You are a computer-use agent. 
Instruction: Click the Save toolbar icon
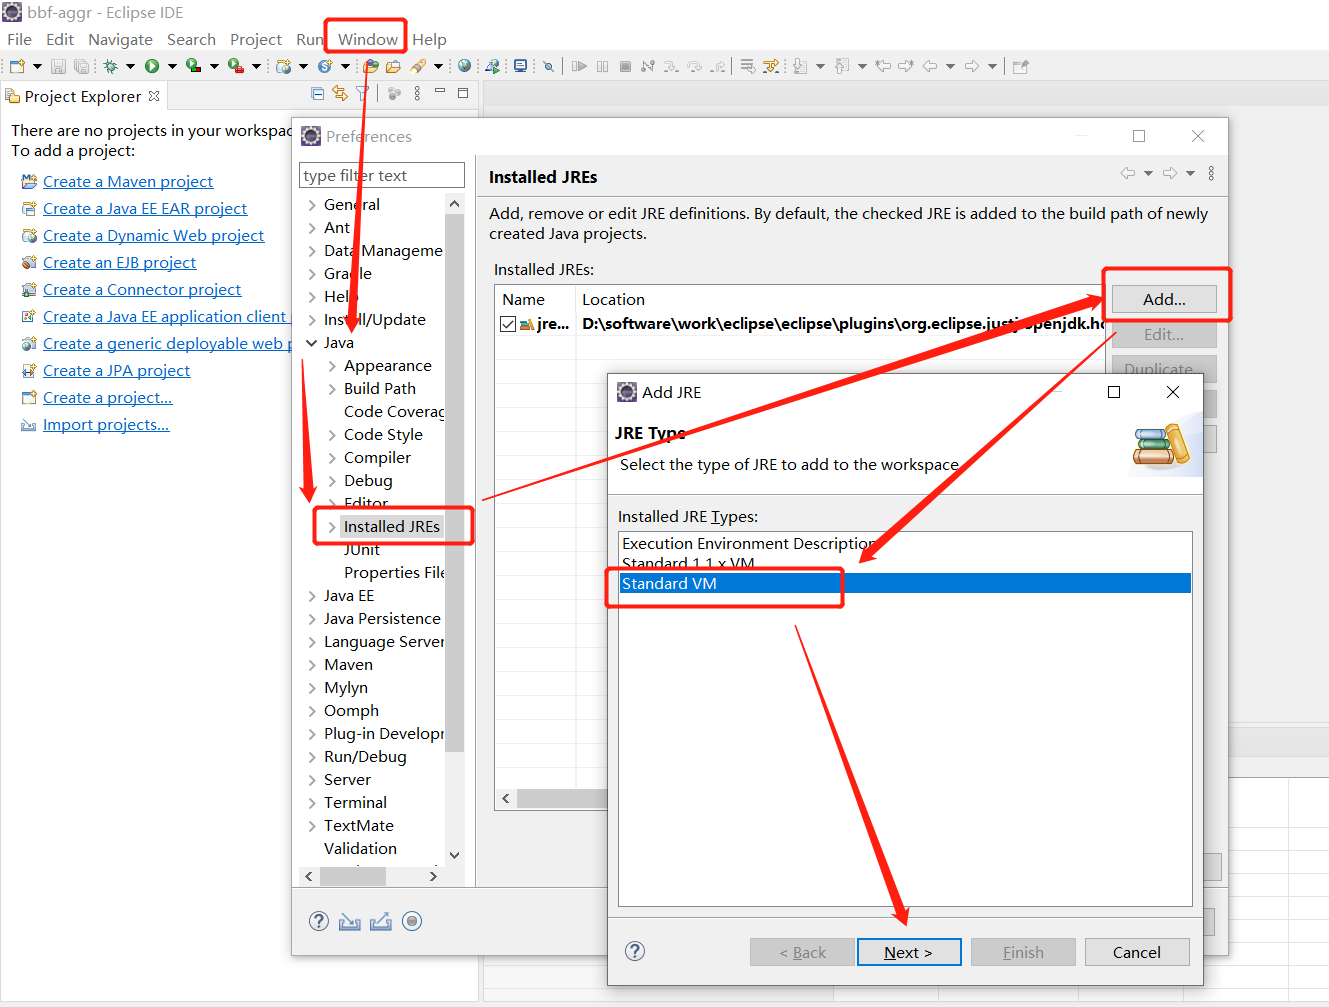tap(58, 66)
